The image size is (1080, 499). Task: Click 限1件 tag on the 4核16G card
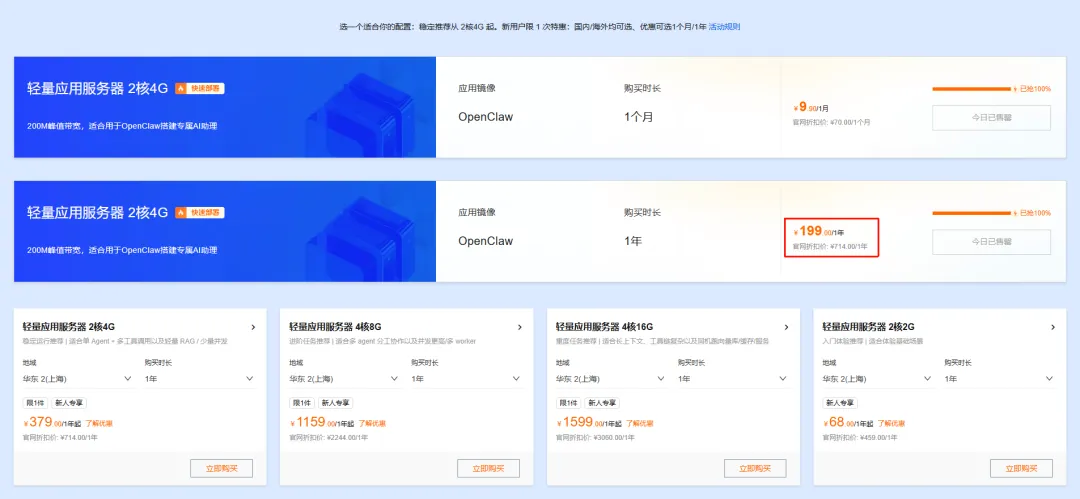[x=568, y=403]
